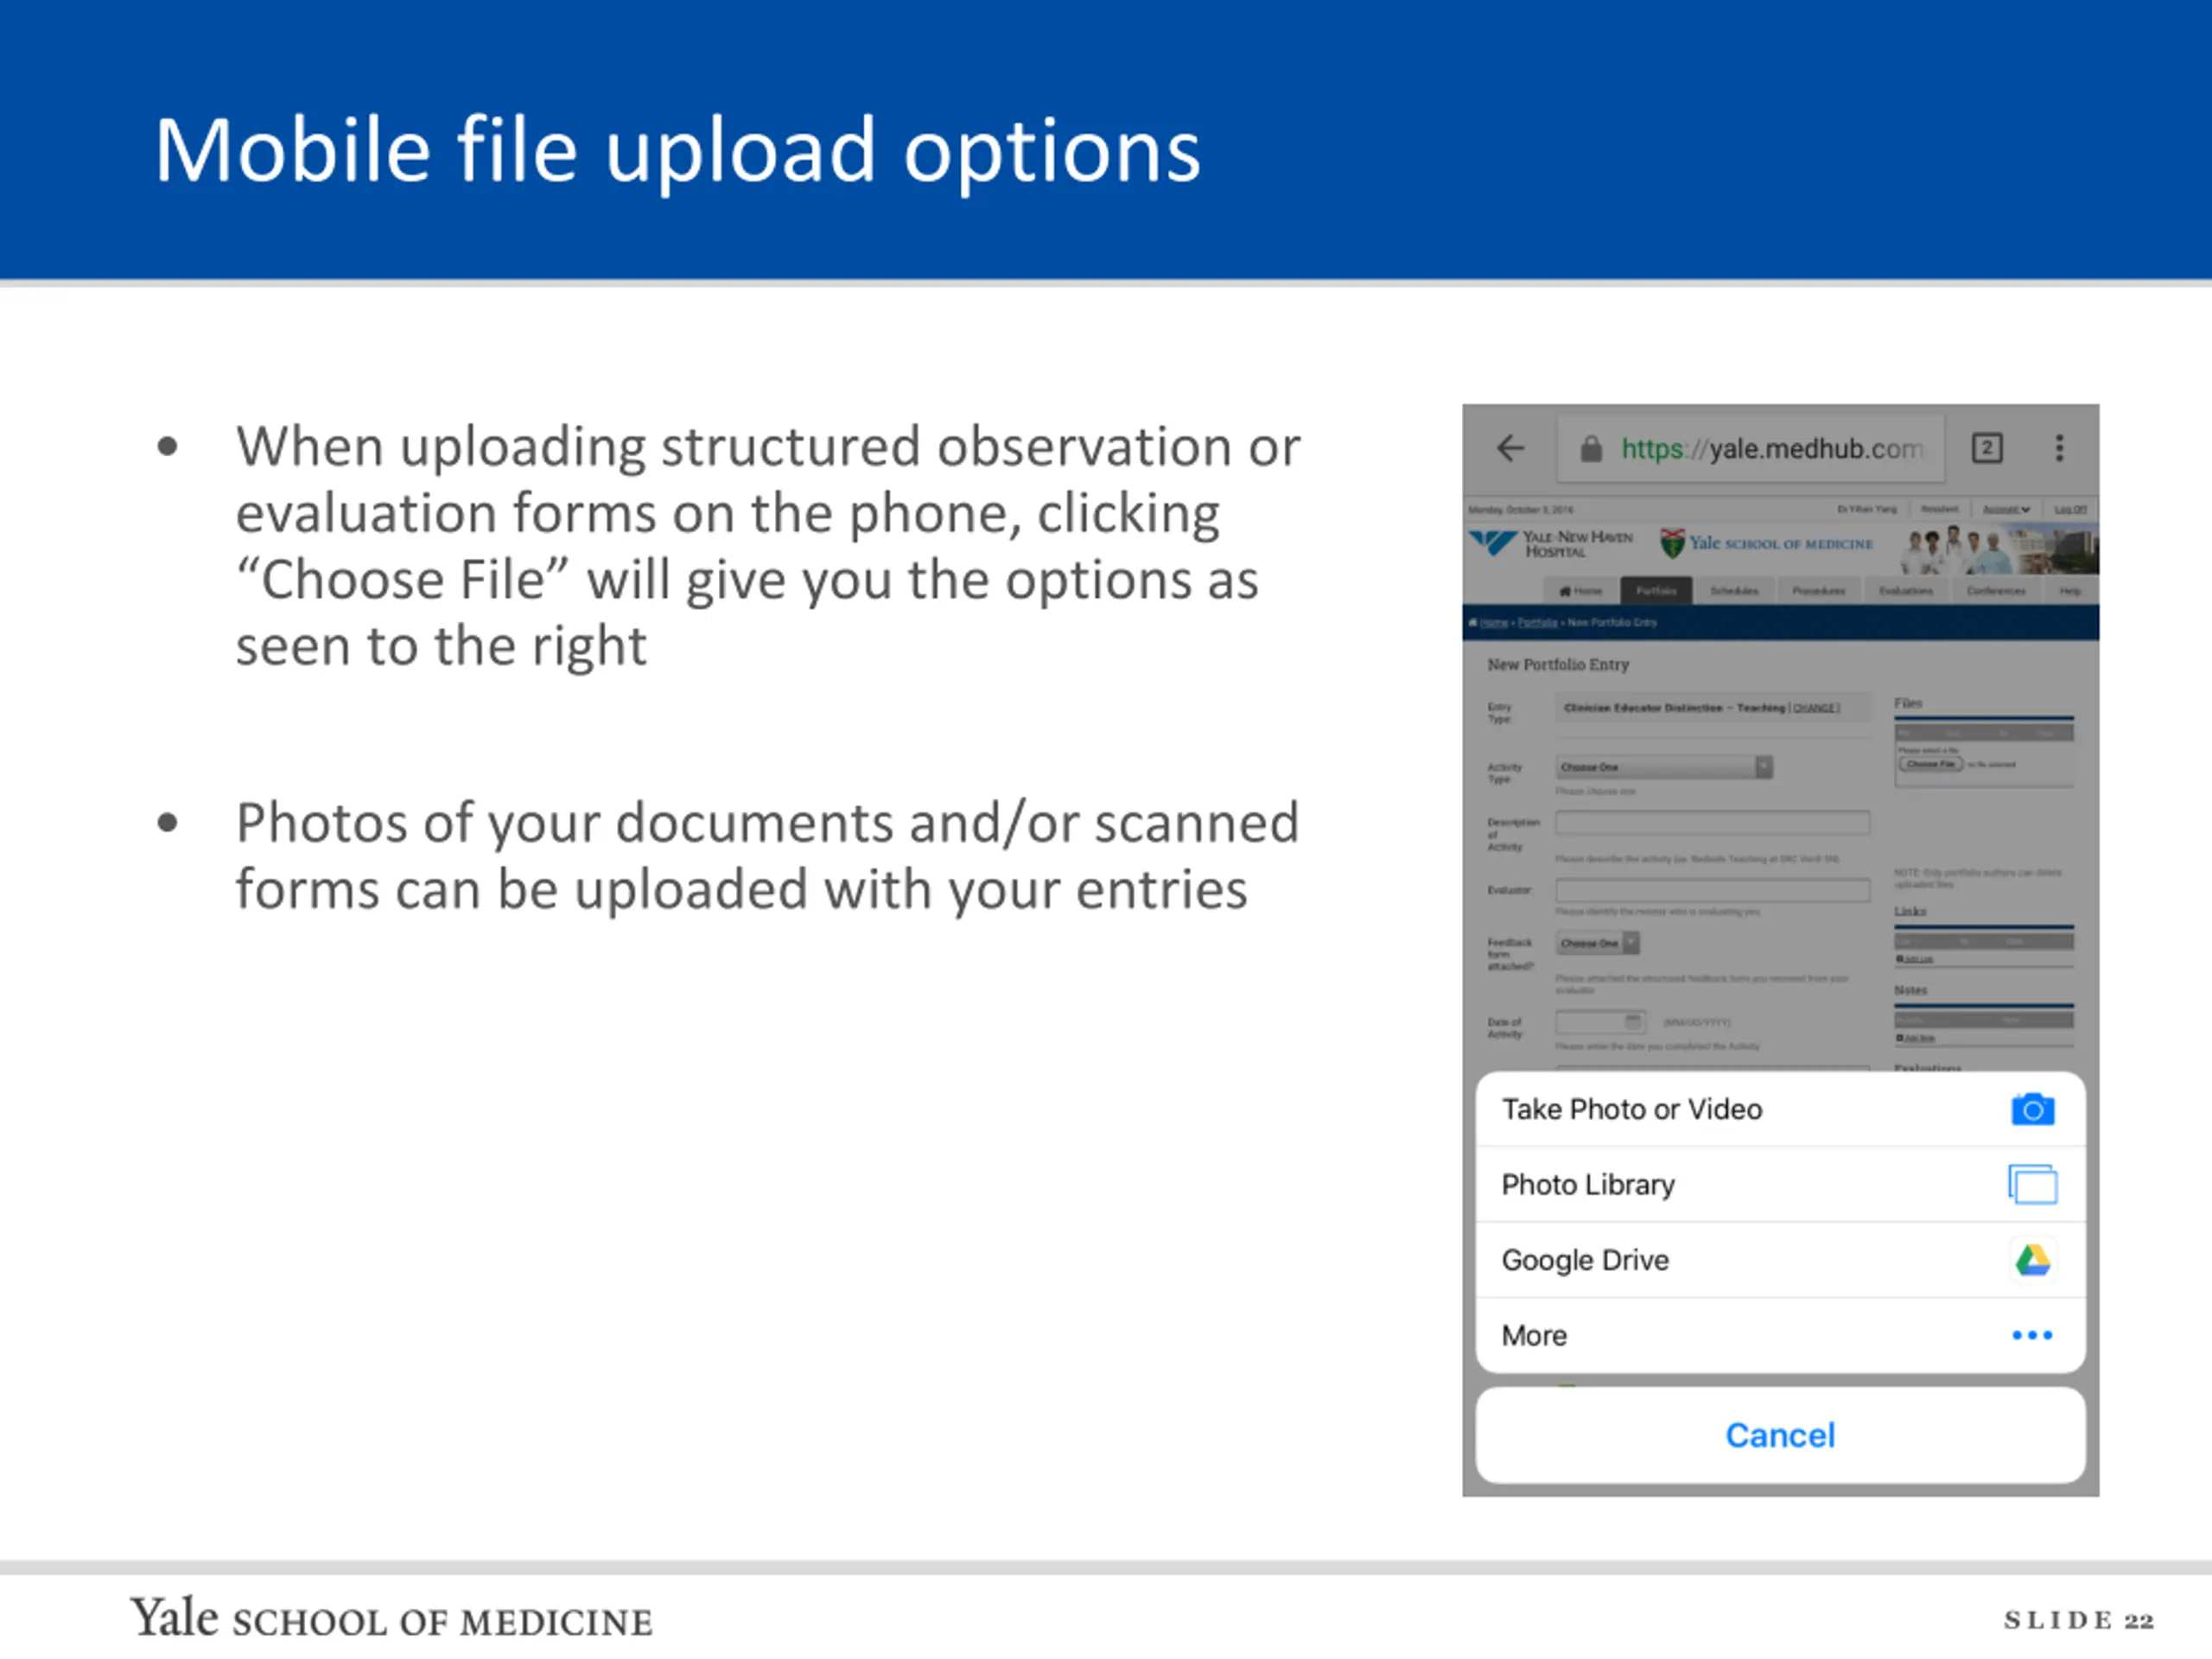This screenshot has height=1659, width=2212.
Task: Tap the More ellipsis icon
Action: [2032, 1335]
